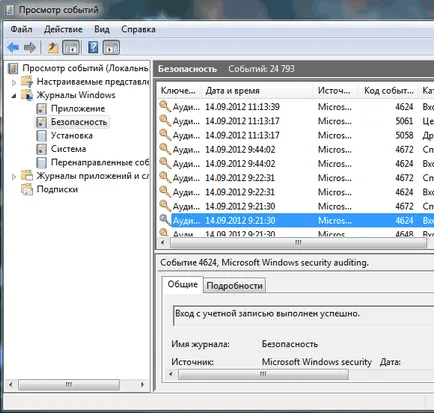Click the Система log icon in tree
The image size is (434, 413).
coord(42,149)
